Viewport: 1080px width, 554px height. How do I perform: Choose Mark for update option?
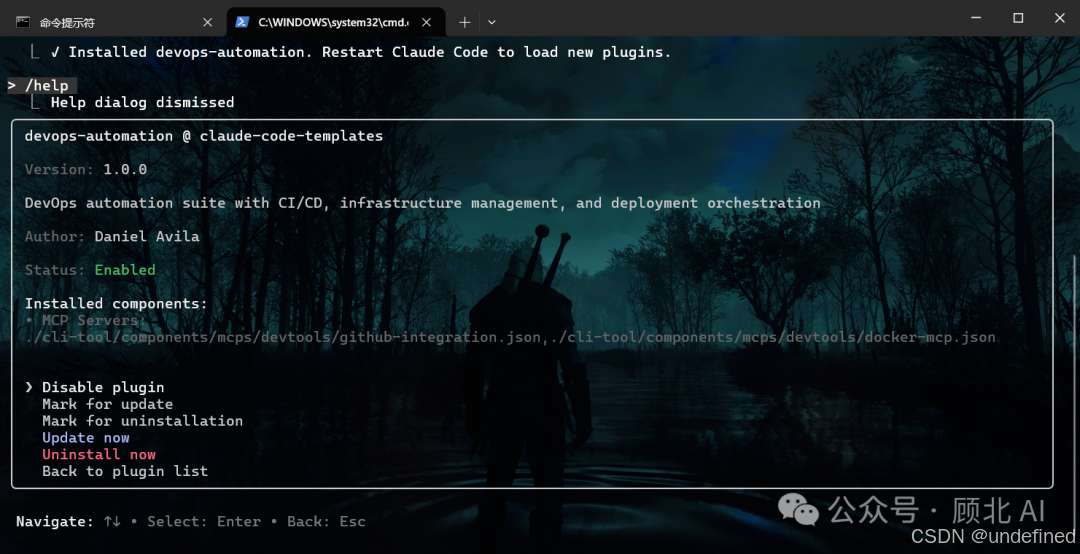(107, 404)
